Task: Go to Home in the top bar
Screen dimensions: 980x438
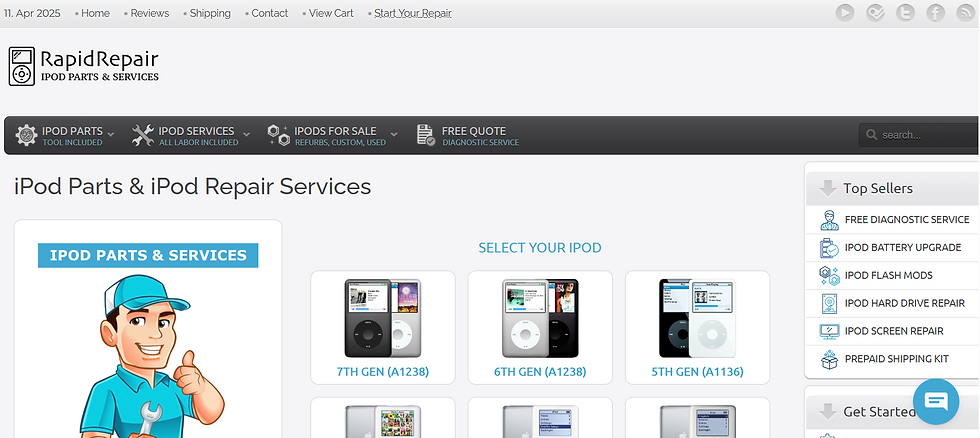Action: (95, 13)
